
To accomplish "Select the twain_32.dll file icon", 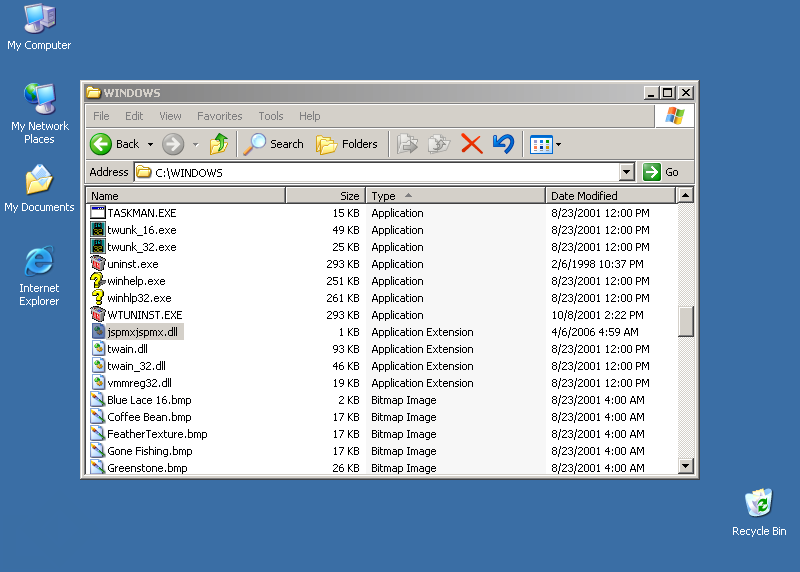I will click(x=98, y=366).
